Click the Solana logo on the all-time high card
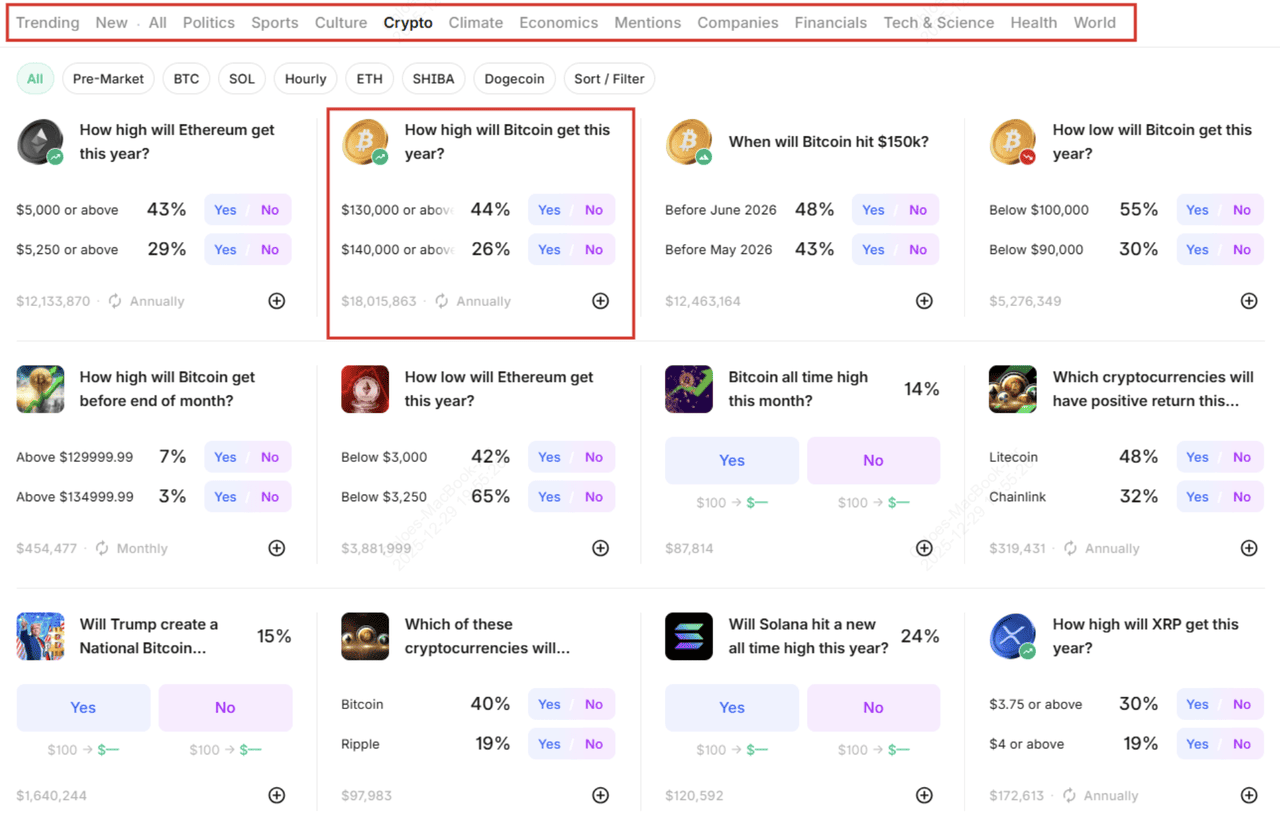Screen dimensions: 1280x831 tap(688, 636)
